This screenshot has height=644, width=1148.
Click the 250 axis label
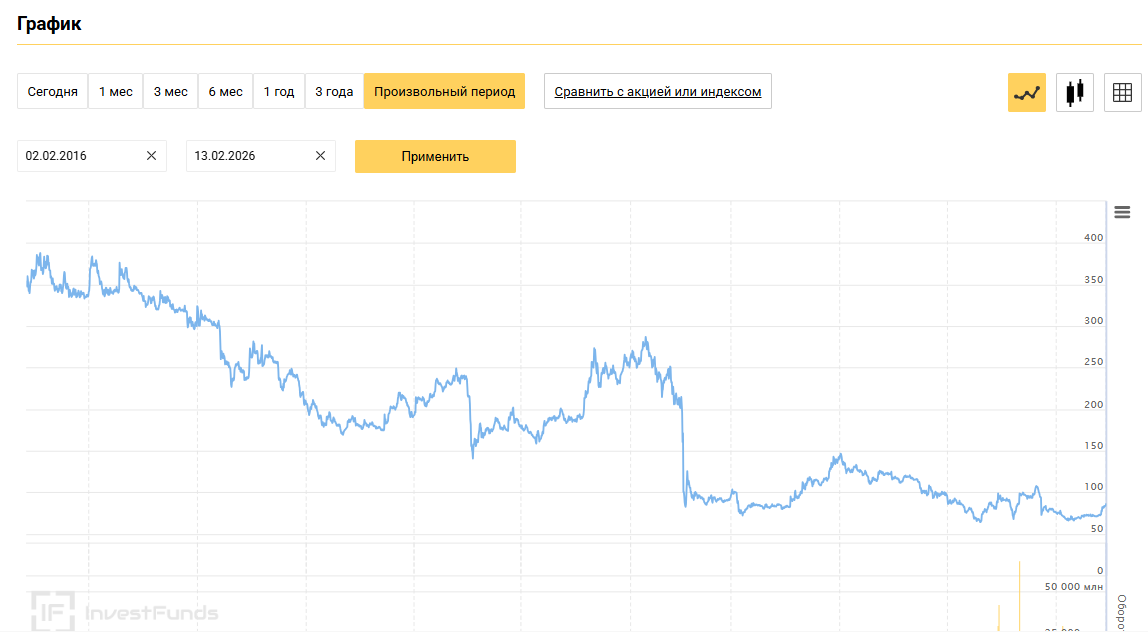(1093, 362)
